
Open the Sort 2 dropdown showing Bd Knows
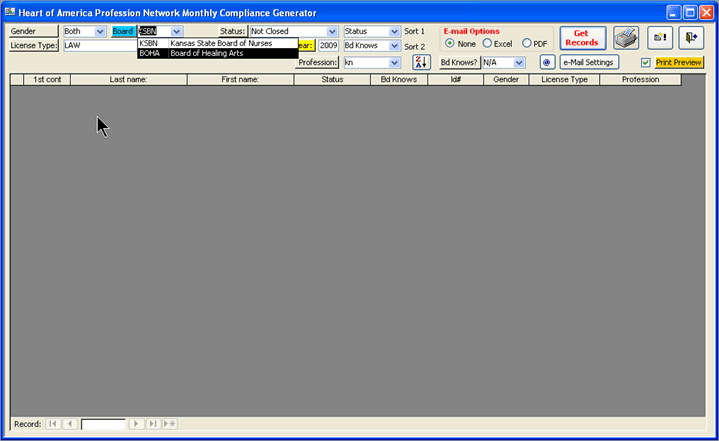pos(394,46)
